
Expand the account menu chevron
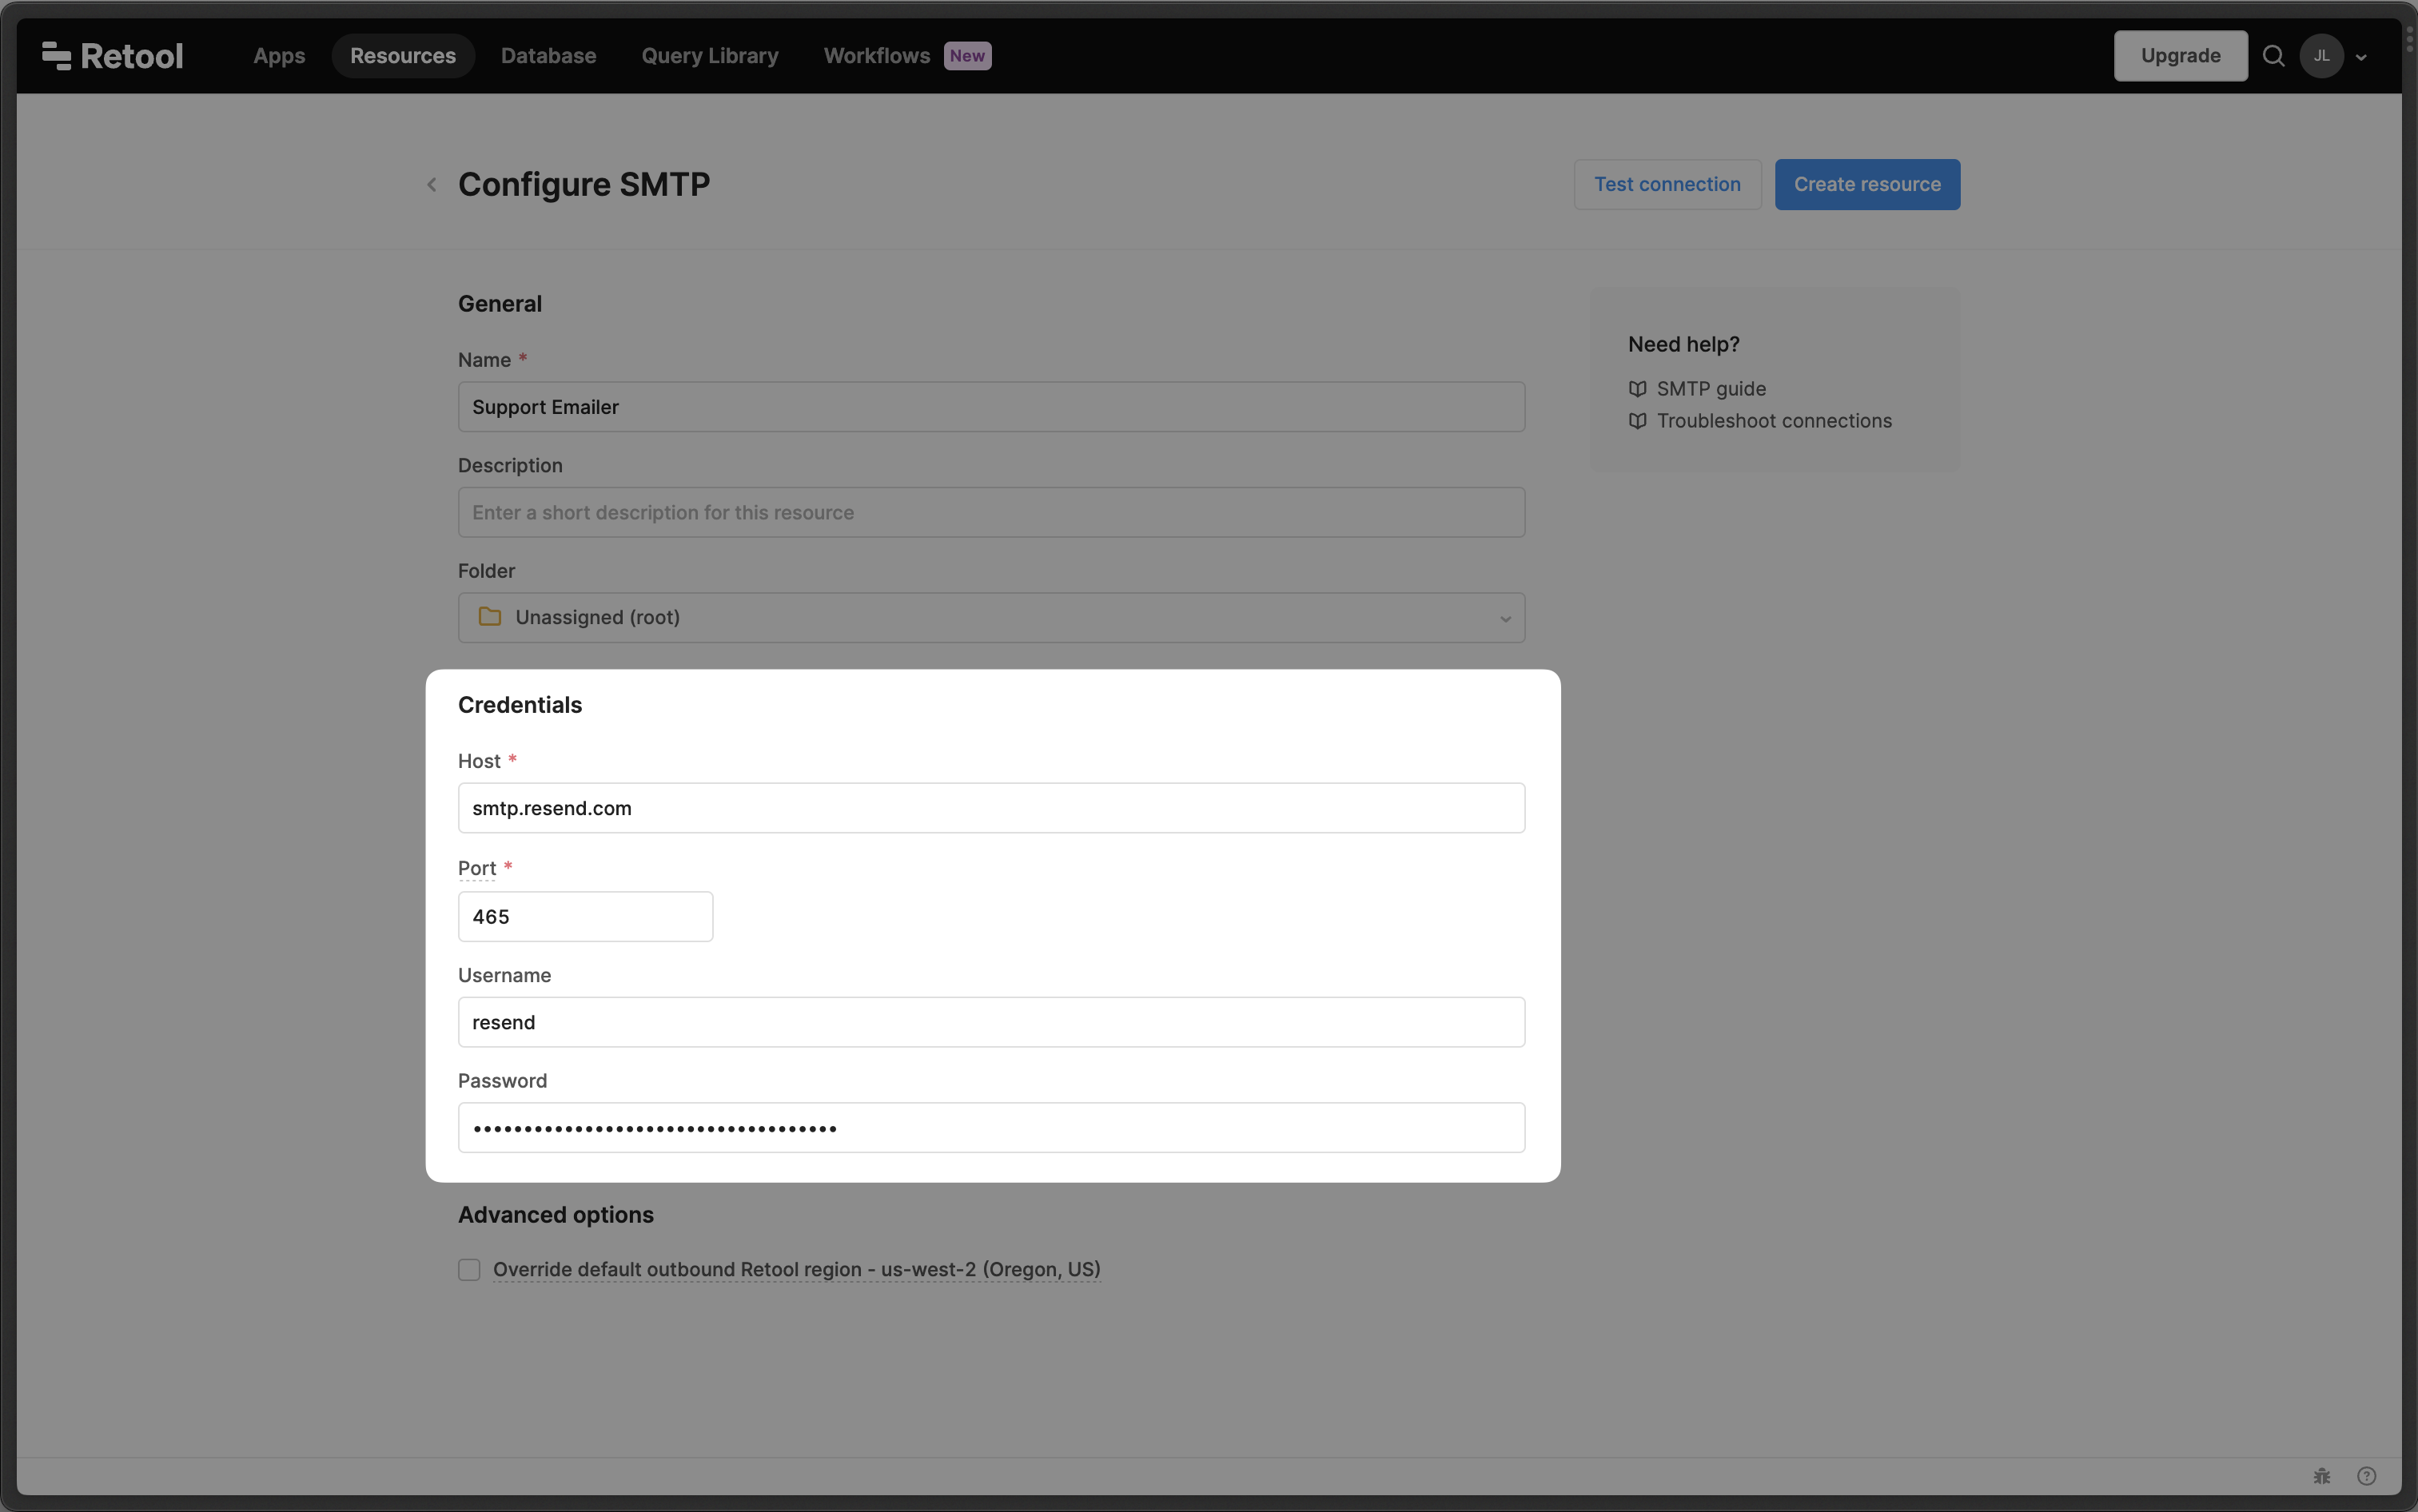point(2361,57)
